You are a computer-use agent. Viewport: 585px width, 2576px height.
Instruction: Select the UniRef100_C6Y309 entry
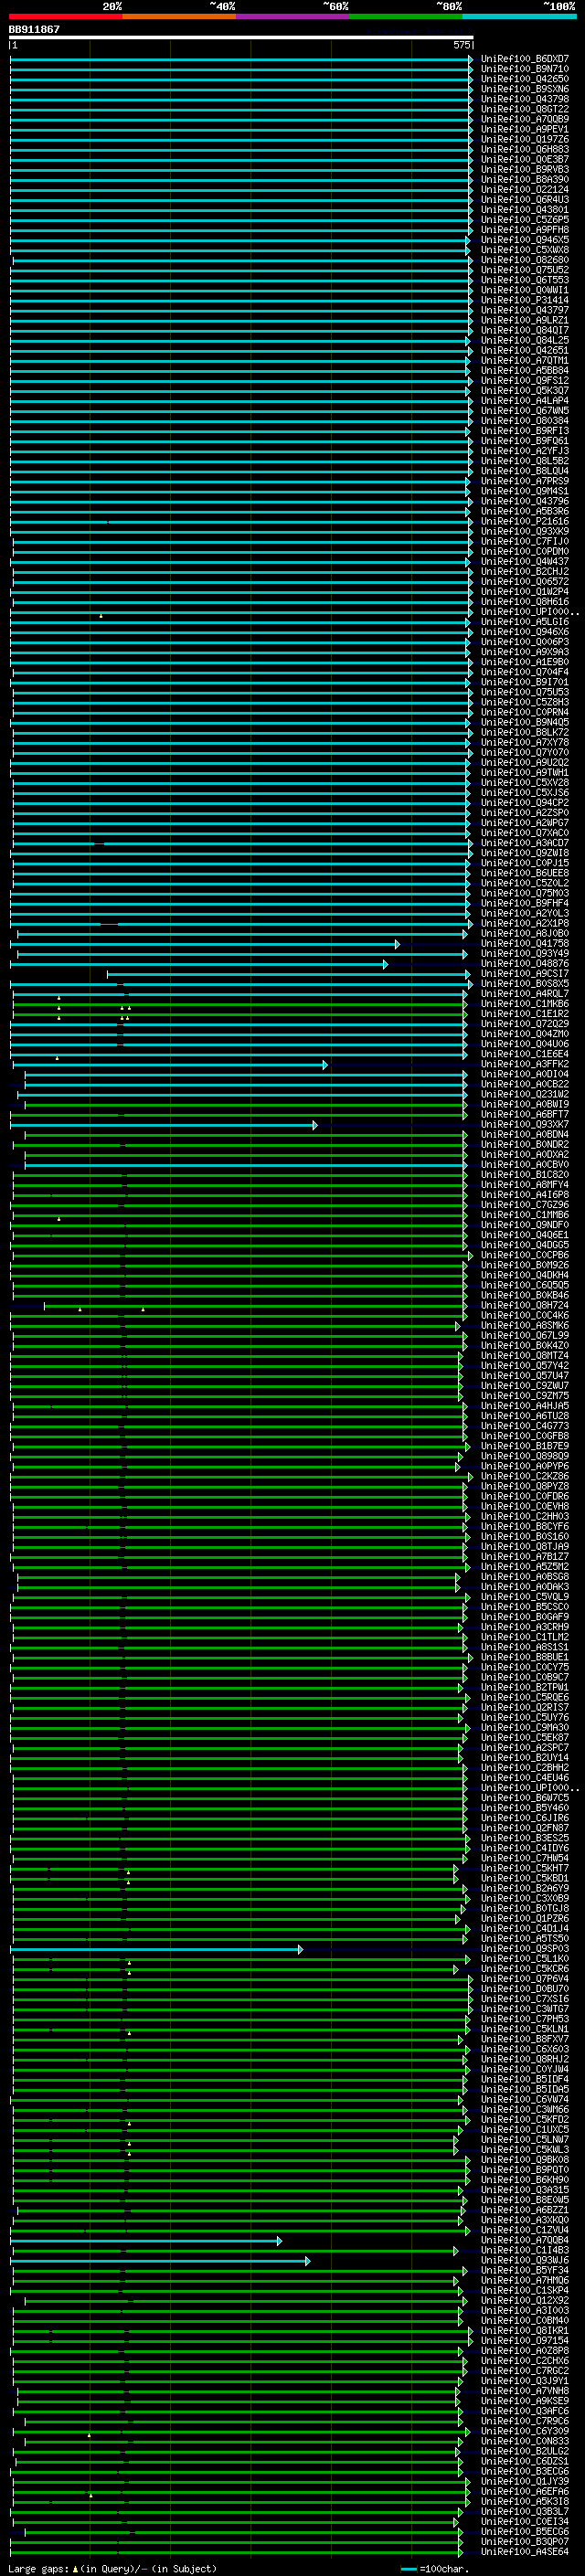[524, 2432]
